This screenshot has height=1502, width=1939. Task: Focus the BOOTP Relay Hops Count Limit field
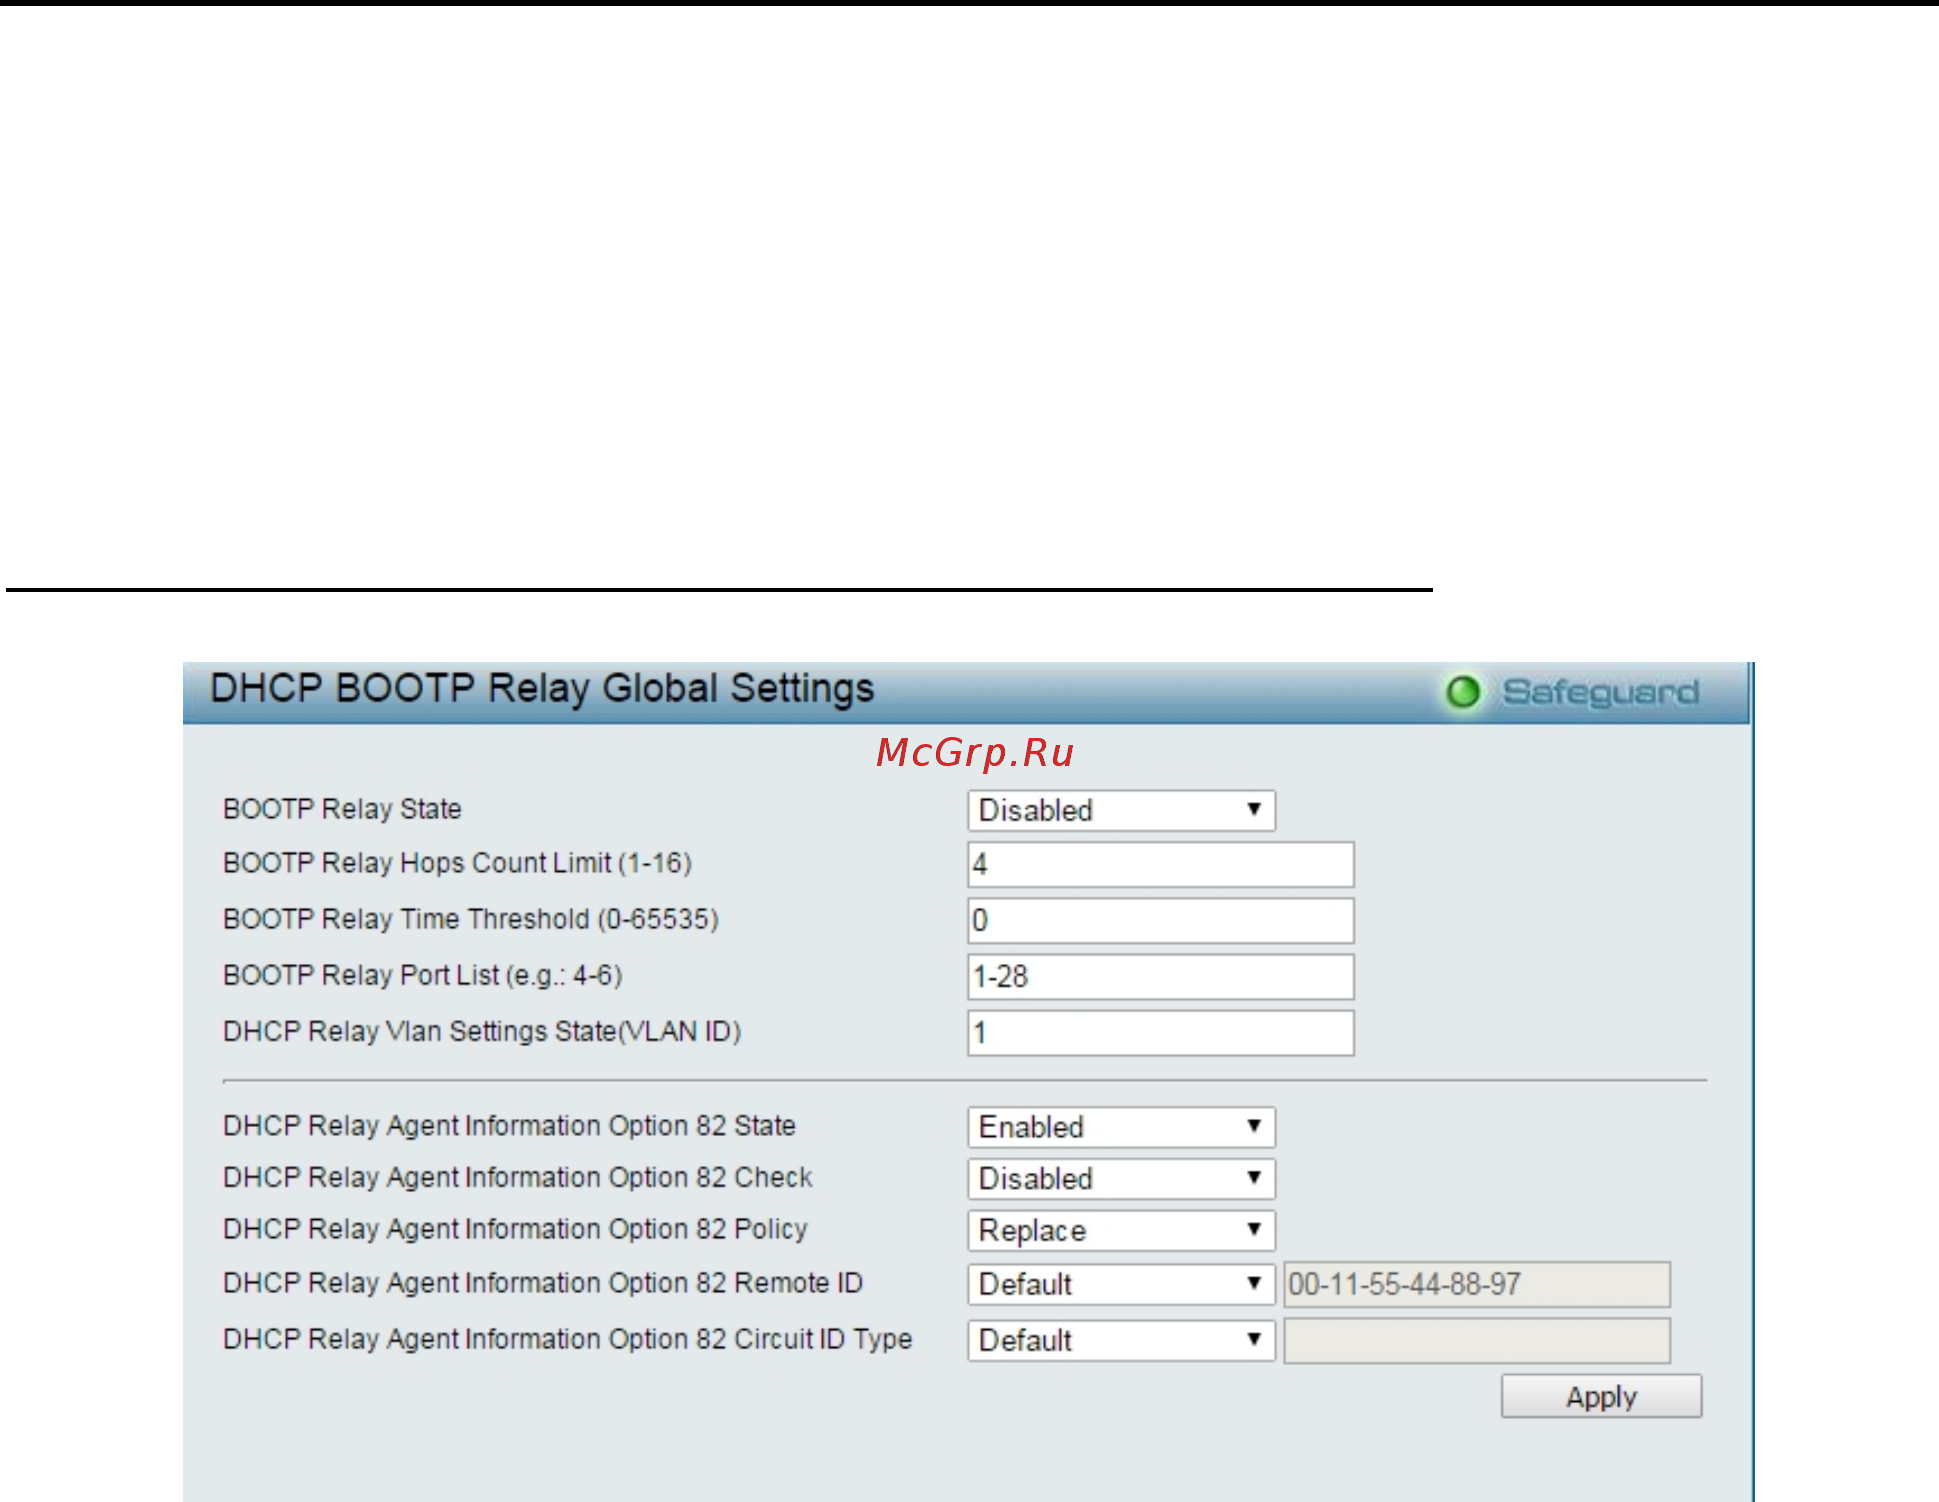tap(1161, 865)
